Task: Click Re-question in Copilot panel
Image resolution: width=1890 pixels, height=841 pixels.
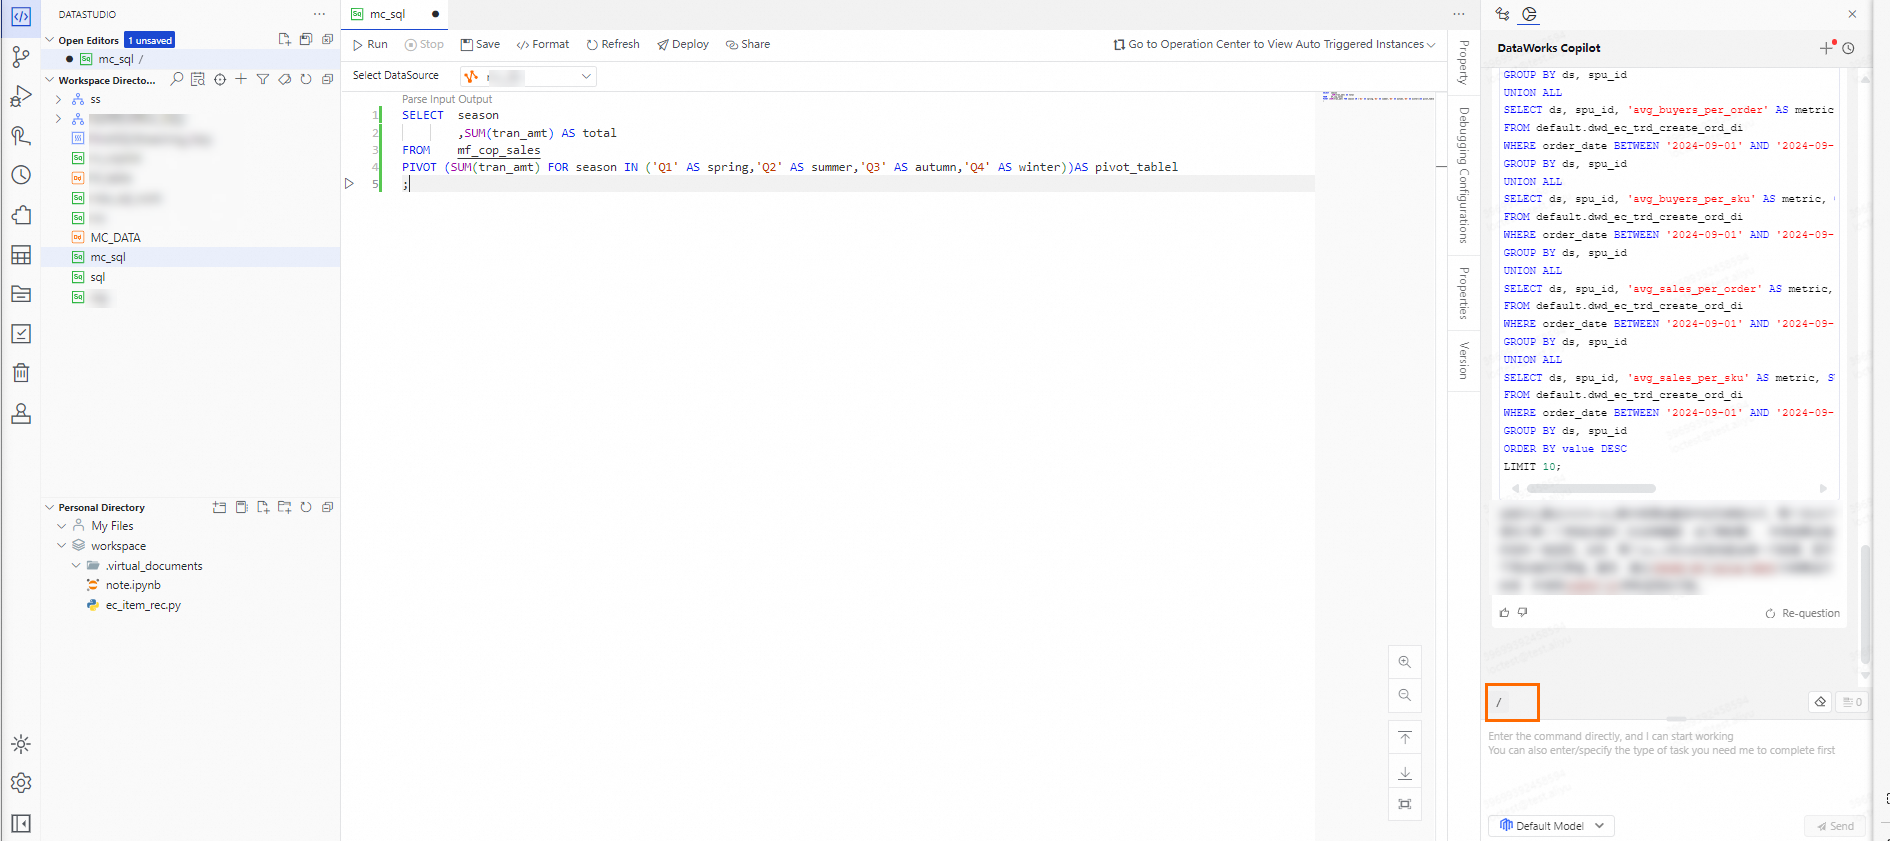Action: [1803, 613]
